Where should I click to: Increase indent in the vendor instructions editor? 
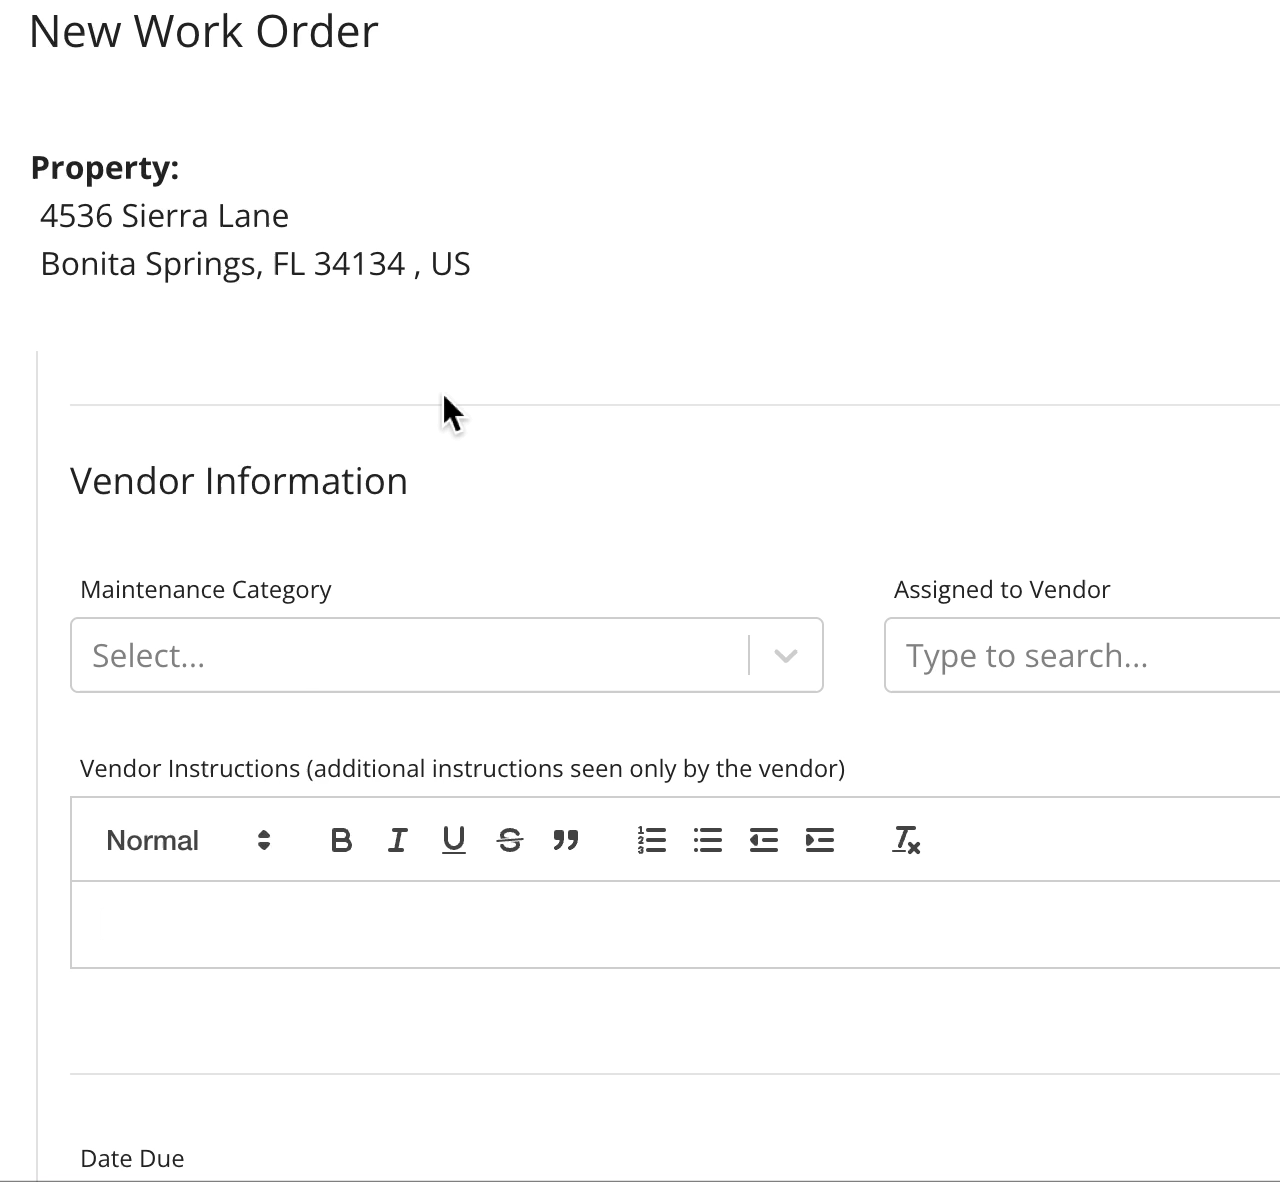point(819,840)
